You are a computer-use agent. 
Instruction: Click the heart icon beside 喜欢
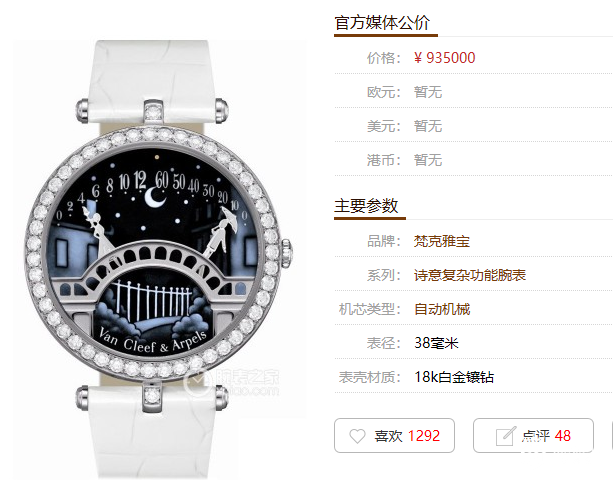tap(357, 436)
